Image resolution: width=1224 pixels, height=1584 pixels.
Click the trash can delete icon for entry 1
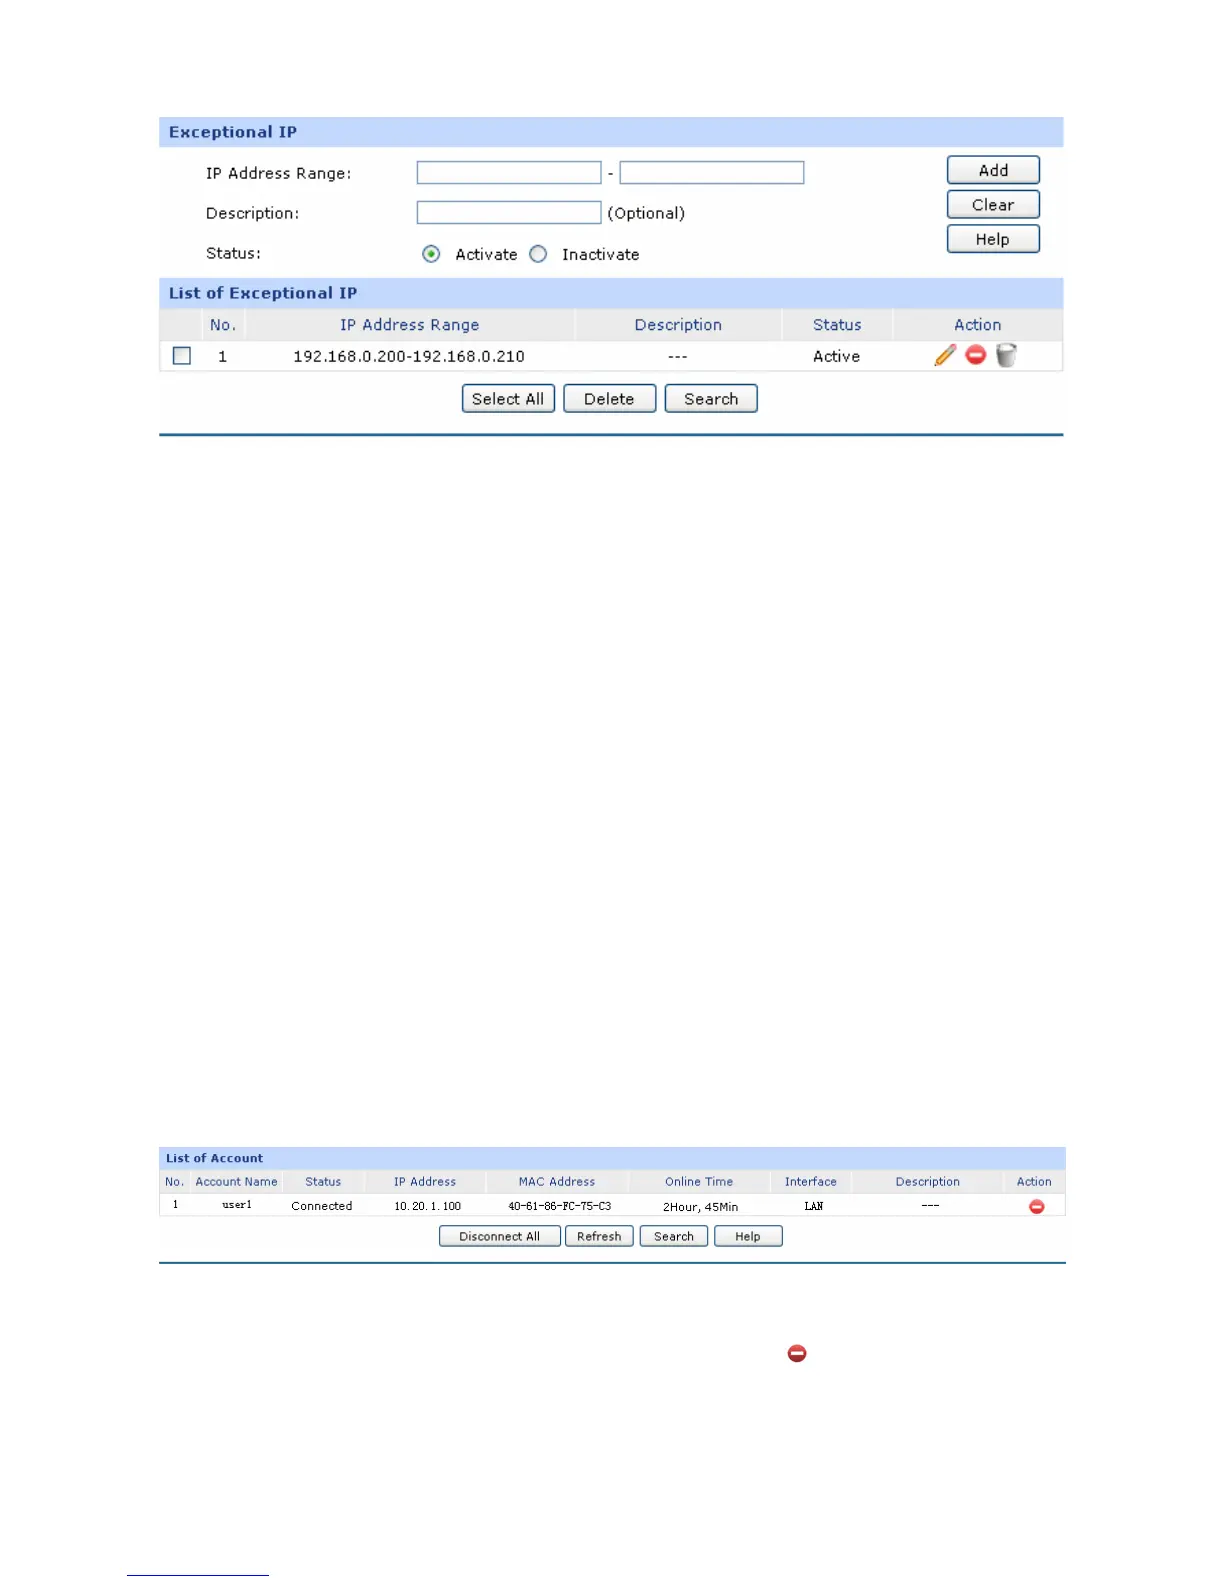1006,355
